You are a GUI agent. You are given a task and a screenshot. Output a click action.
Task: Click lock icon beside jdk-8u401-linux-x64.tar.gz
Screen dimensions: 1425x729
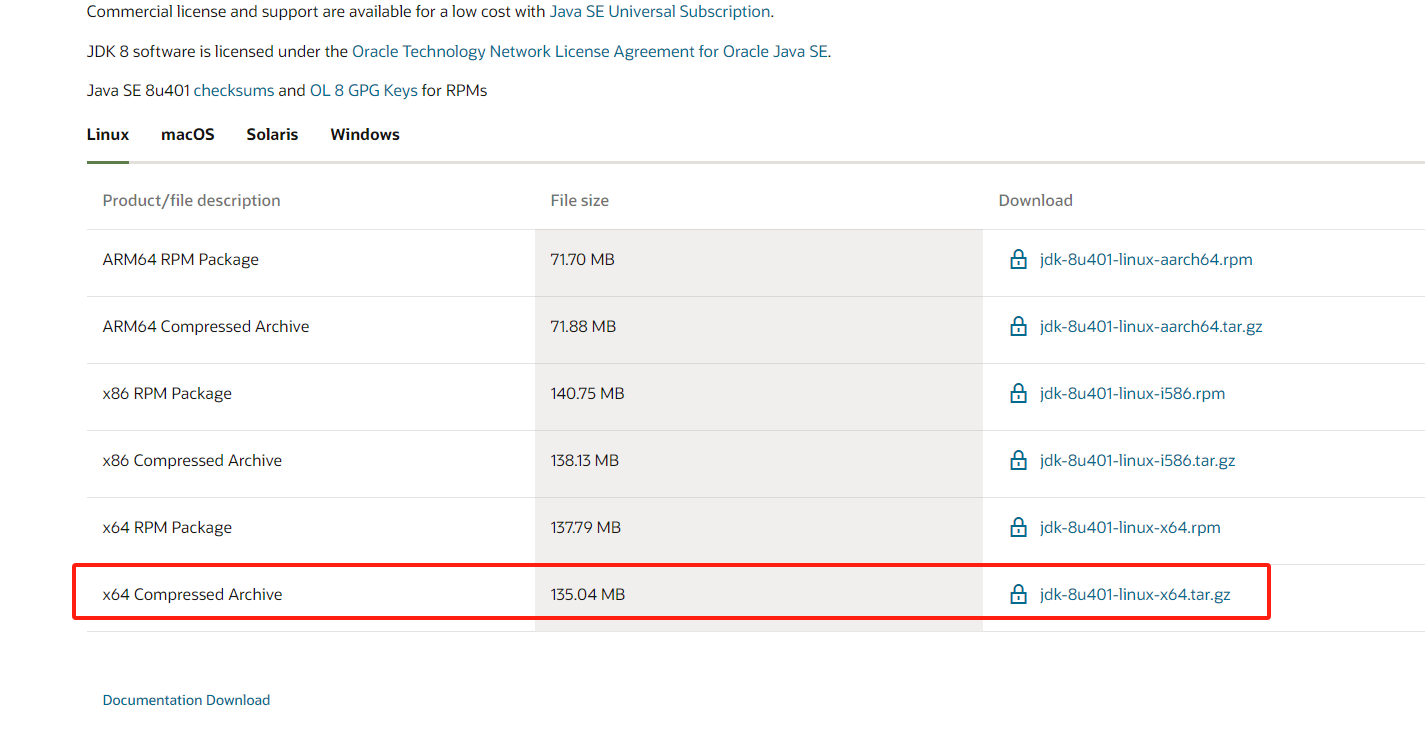coord(1018,595)
